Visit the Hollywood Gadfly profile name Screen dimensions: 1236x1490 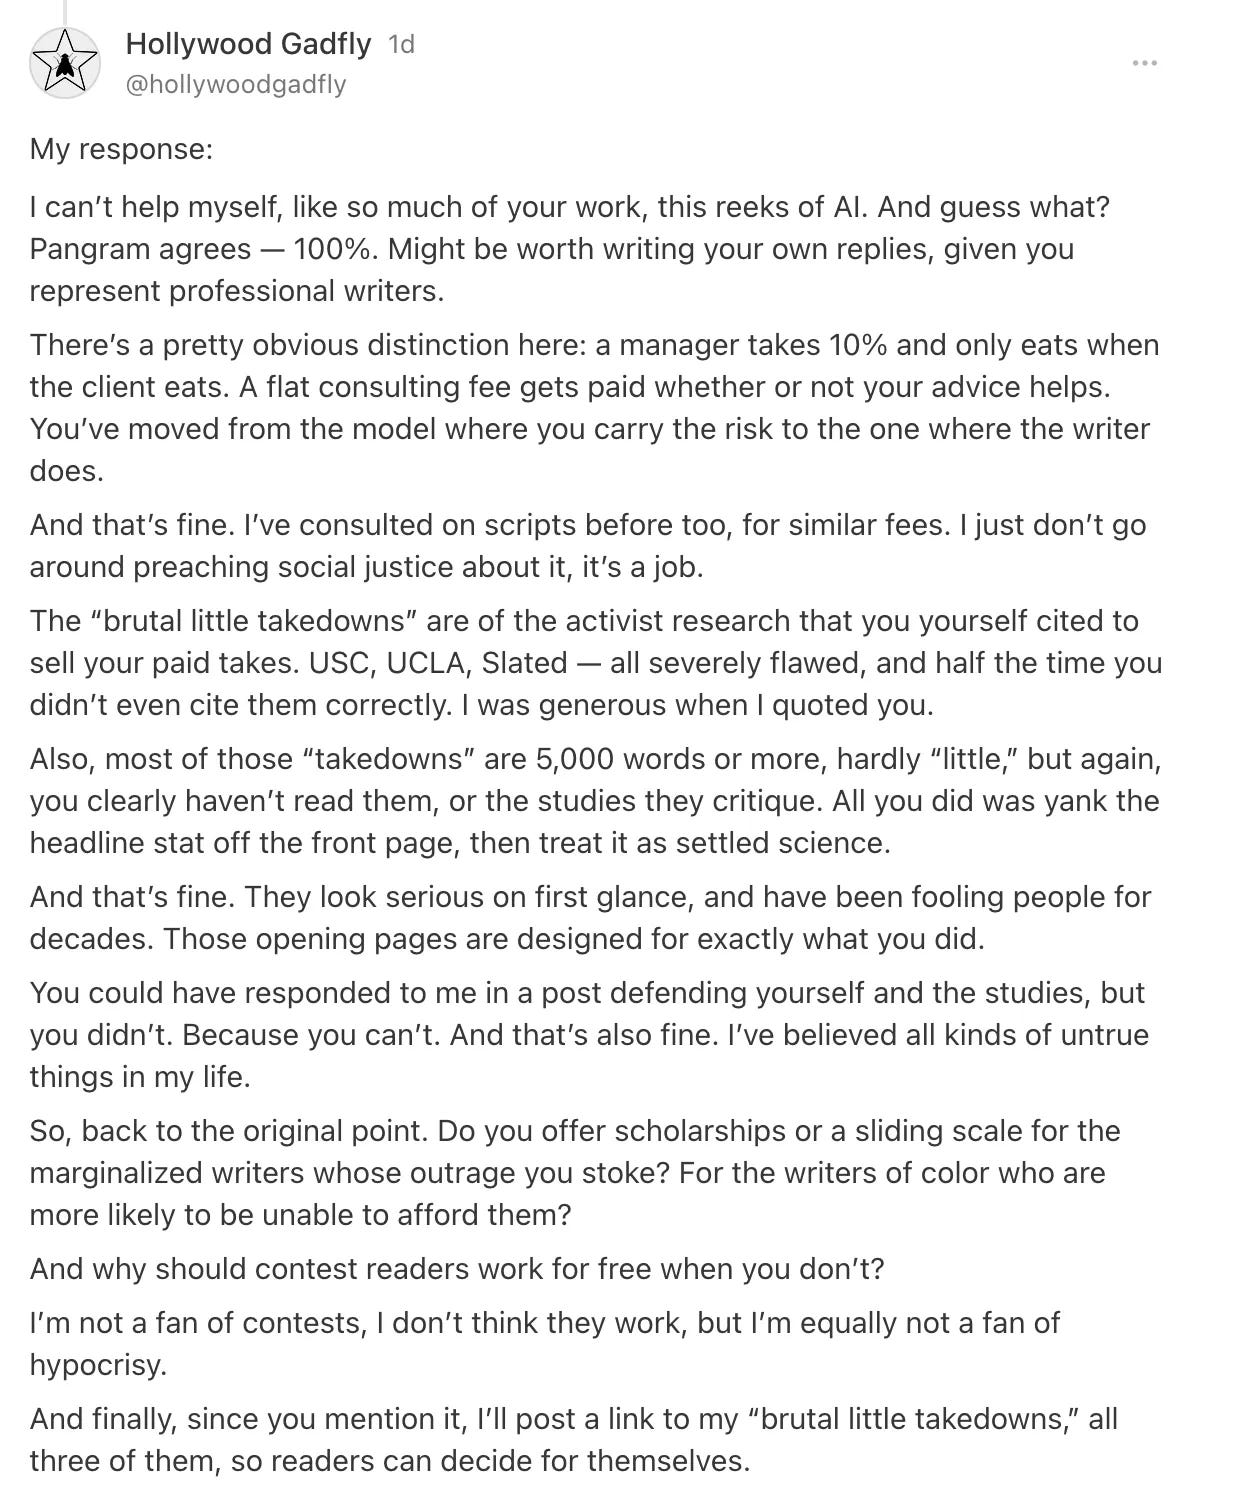point(248,44)
